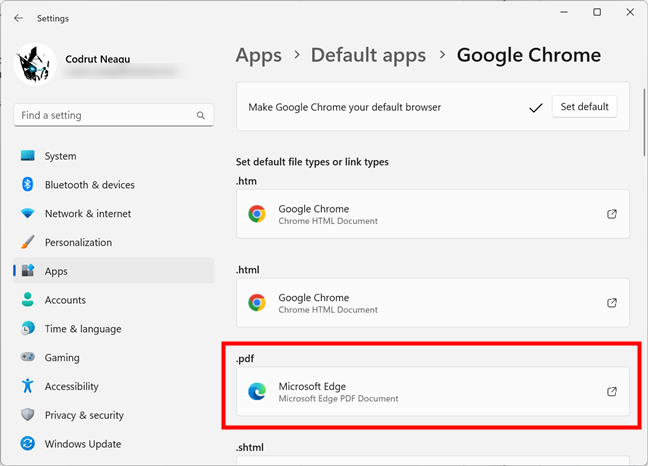Open Privacy & security settings
This screenshot has width=648, height=466.
(83, 415)
